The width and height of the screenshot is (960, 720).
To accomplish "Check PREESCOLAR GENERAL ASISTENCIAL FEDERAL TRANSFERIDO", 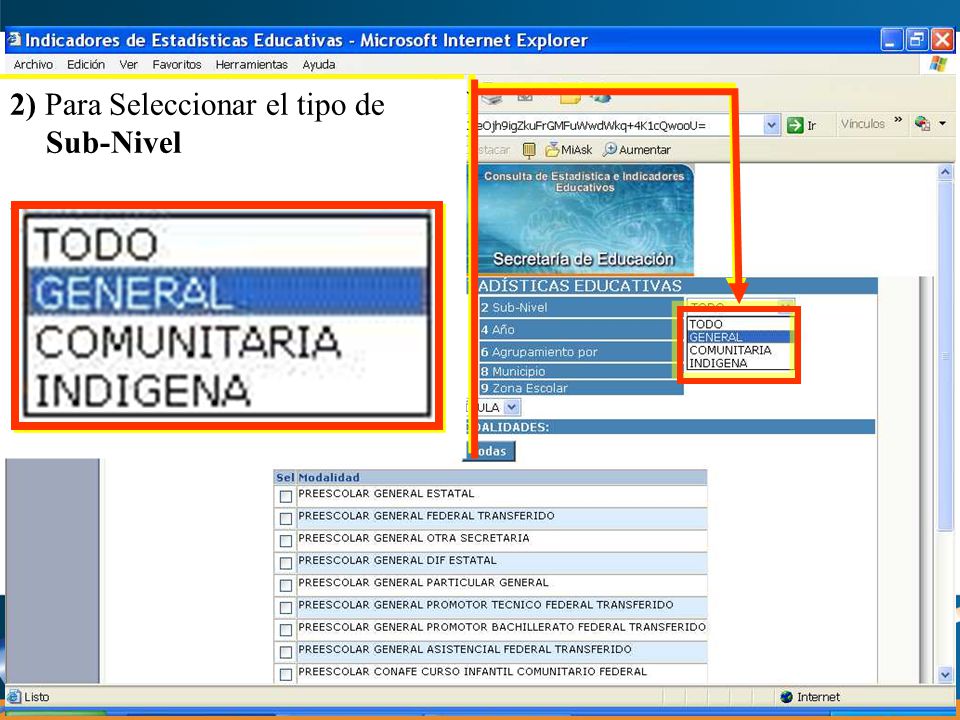I will (286, 652).
